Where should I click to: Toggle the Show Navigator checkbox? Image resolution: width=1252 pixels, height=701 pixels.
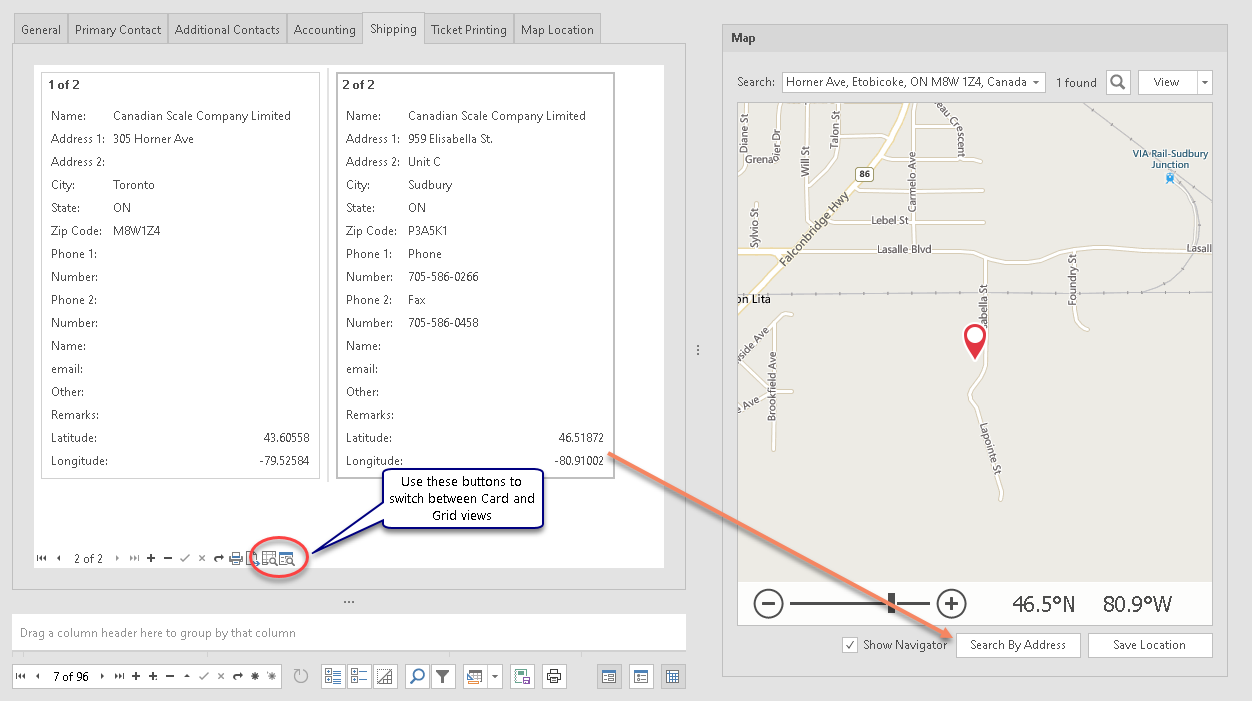850,645
